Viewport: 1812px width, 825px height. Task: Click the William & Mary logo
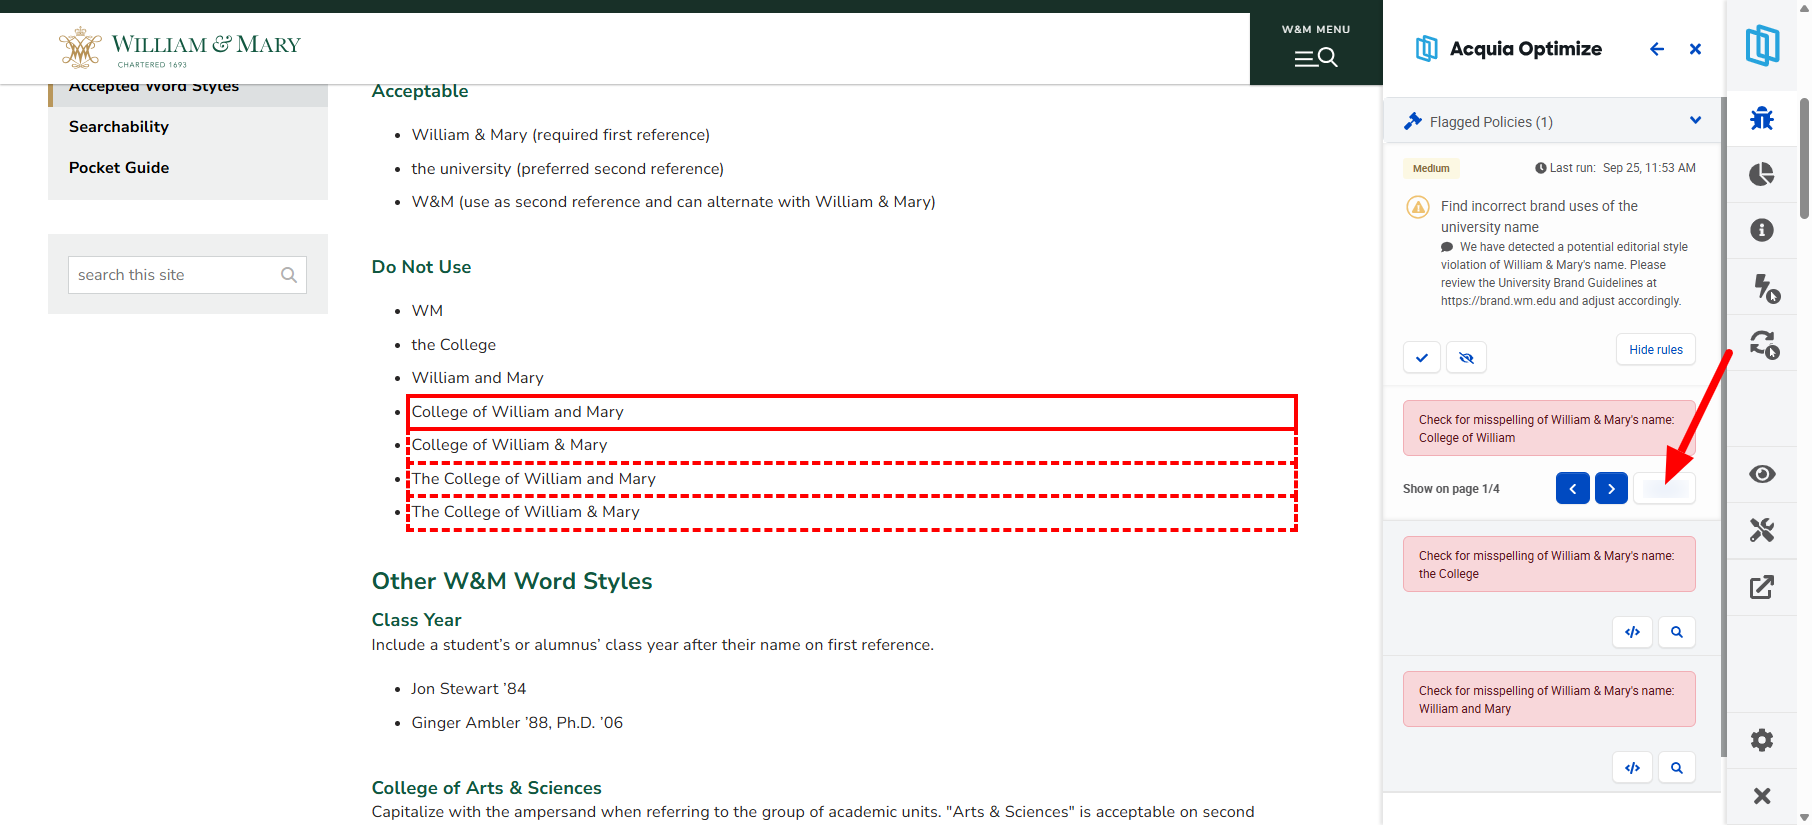point(180,48)
